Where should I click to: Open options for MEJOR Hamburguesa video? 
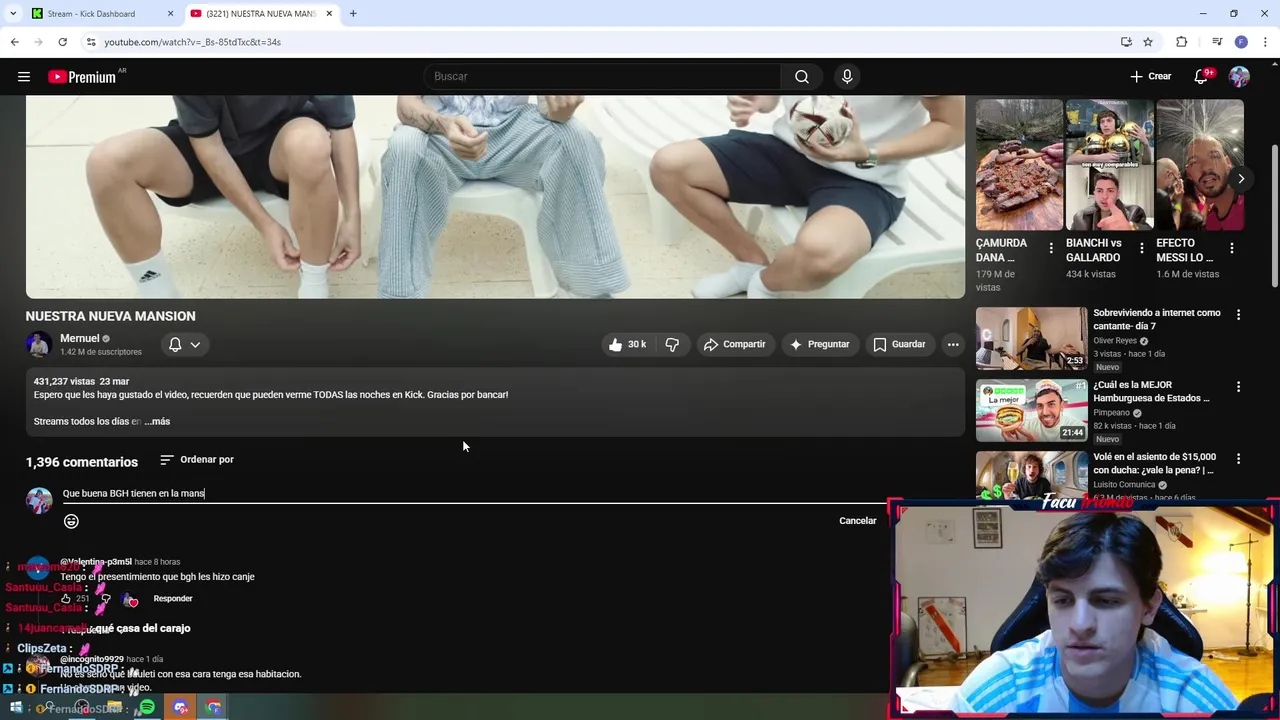click(1238, 386)
